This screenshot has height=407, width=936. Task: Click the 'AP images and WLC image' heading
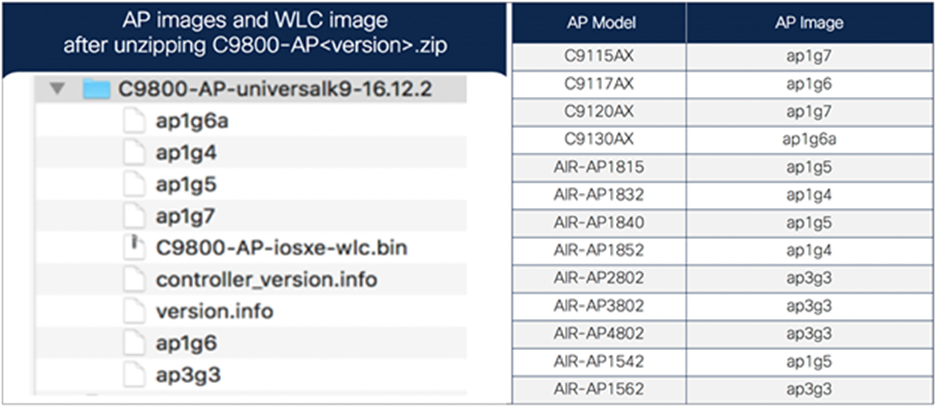pos(255,20)
